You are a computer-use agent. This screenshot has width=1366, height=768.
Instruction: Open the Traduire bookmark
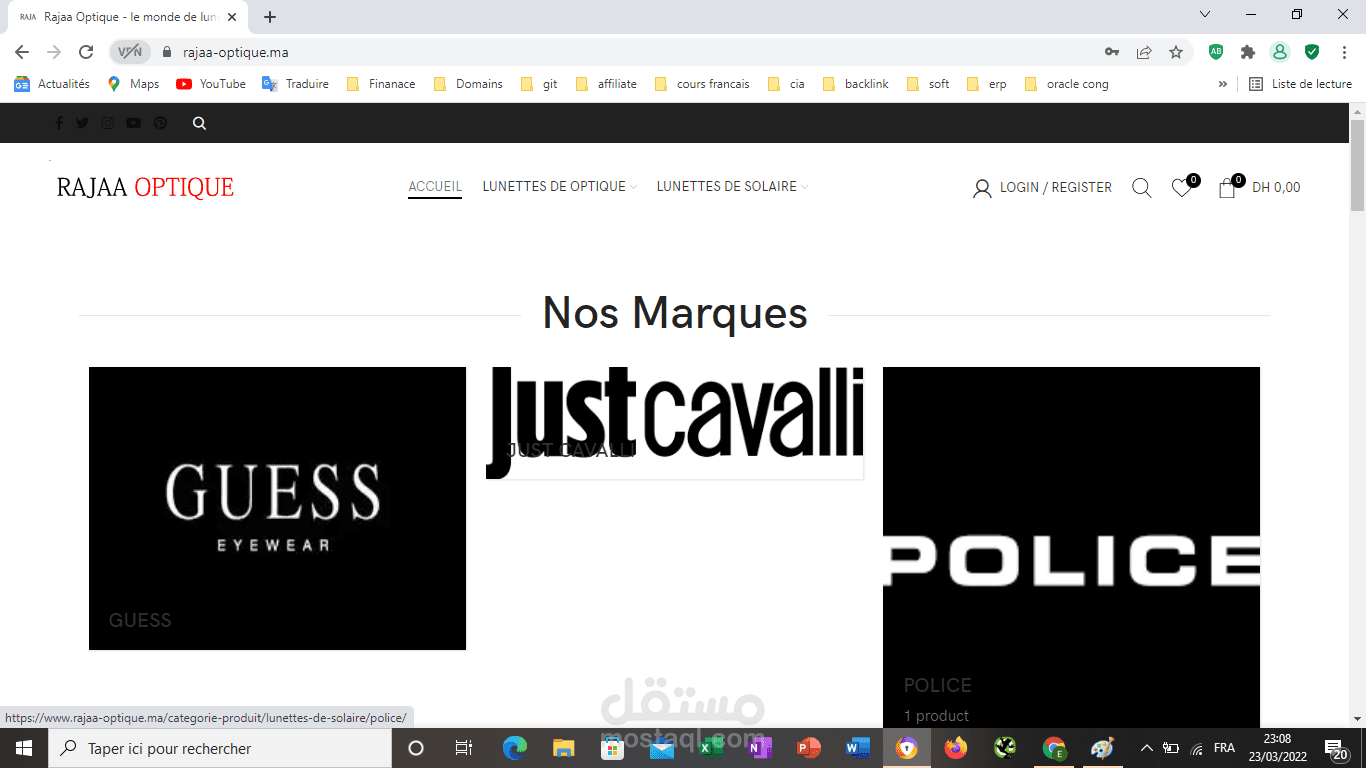pos(296,84)
